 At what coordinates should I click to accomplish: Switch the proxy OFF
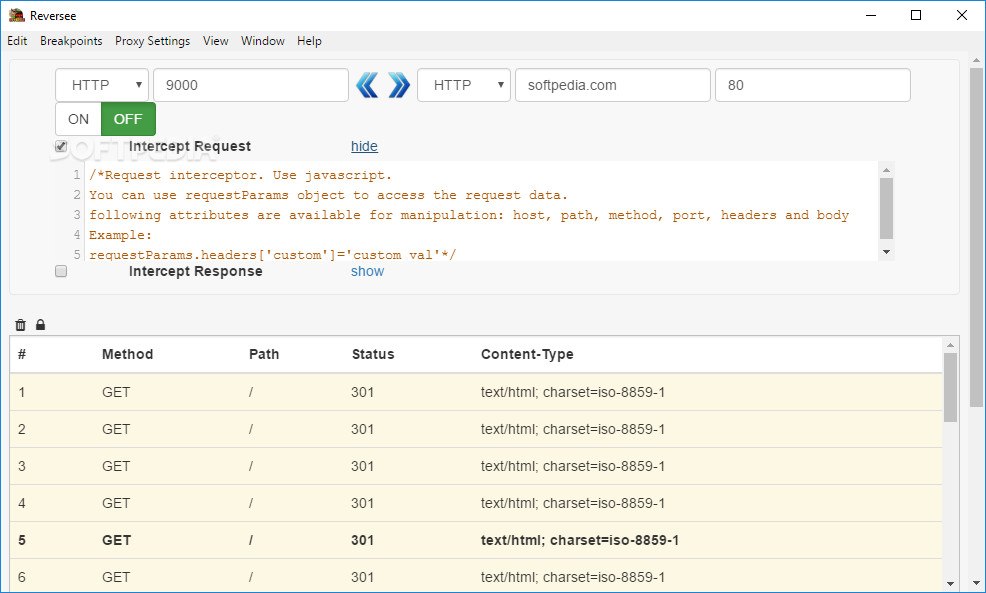tap(128, 119)
